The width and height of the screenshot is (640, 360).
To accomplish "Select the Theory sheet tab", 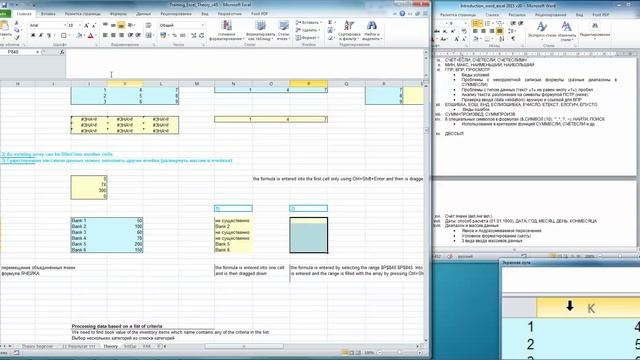I will (x=110, y=346).
